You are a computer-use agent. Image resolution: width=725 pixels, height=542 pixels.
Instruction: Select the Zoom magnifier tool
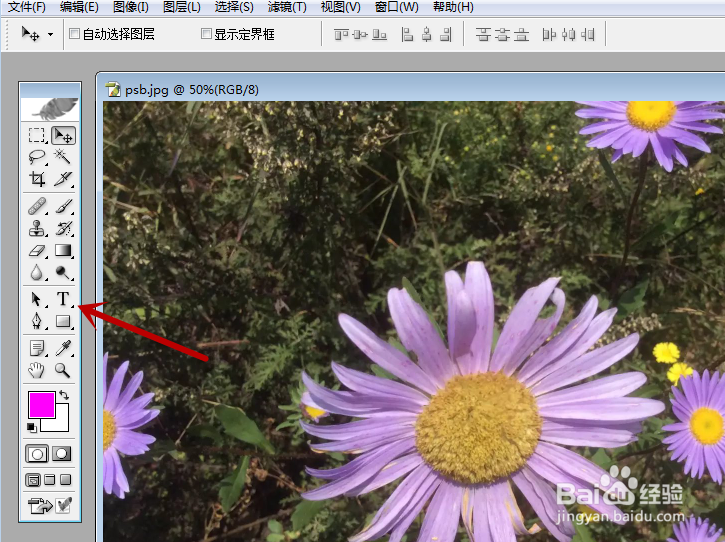click(62, 370)
